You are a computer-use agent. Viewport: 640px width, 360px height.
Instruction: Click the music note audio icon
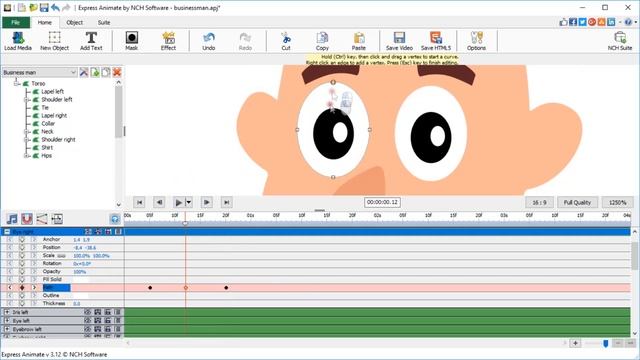(12, 219)
